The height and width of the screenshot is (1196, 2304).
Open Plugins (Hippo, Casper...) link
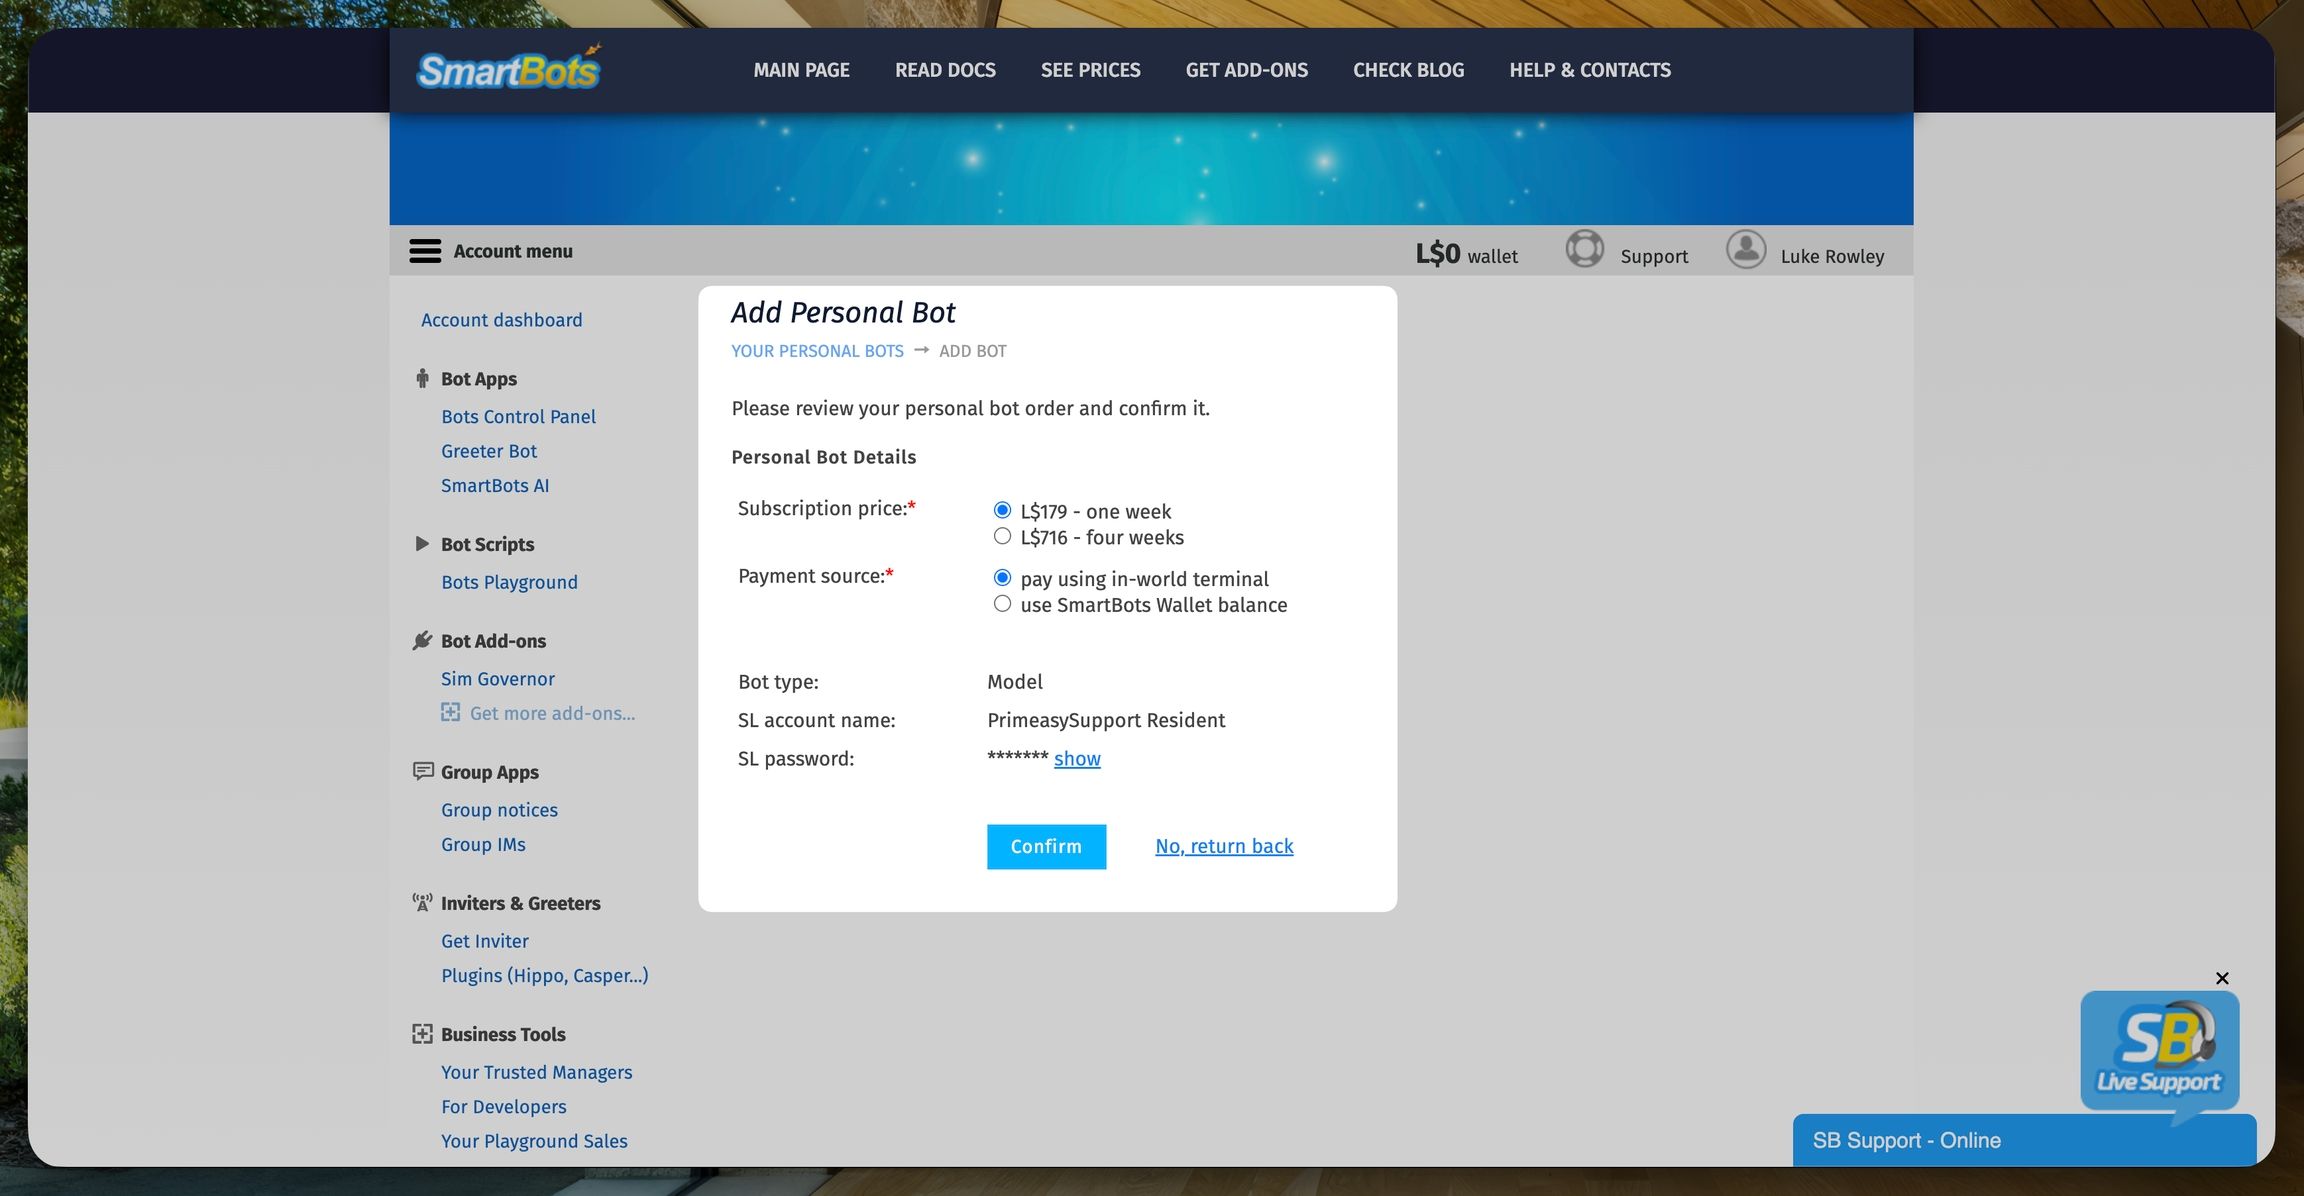pyautogui.click(x=545, y=975)
